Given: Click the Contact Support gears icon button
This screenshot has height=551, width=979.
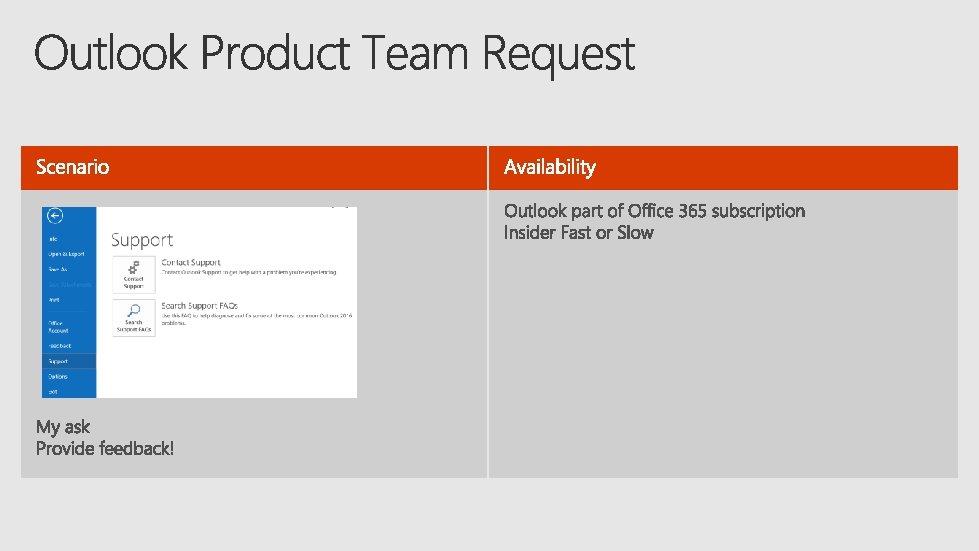Looking at the screenshot, I should coord(134,275).
